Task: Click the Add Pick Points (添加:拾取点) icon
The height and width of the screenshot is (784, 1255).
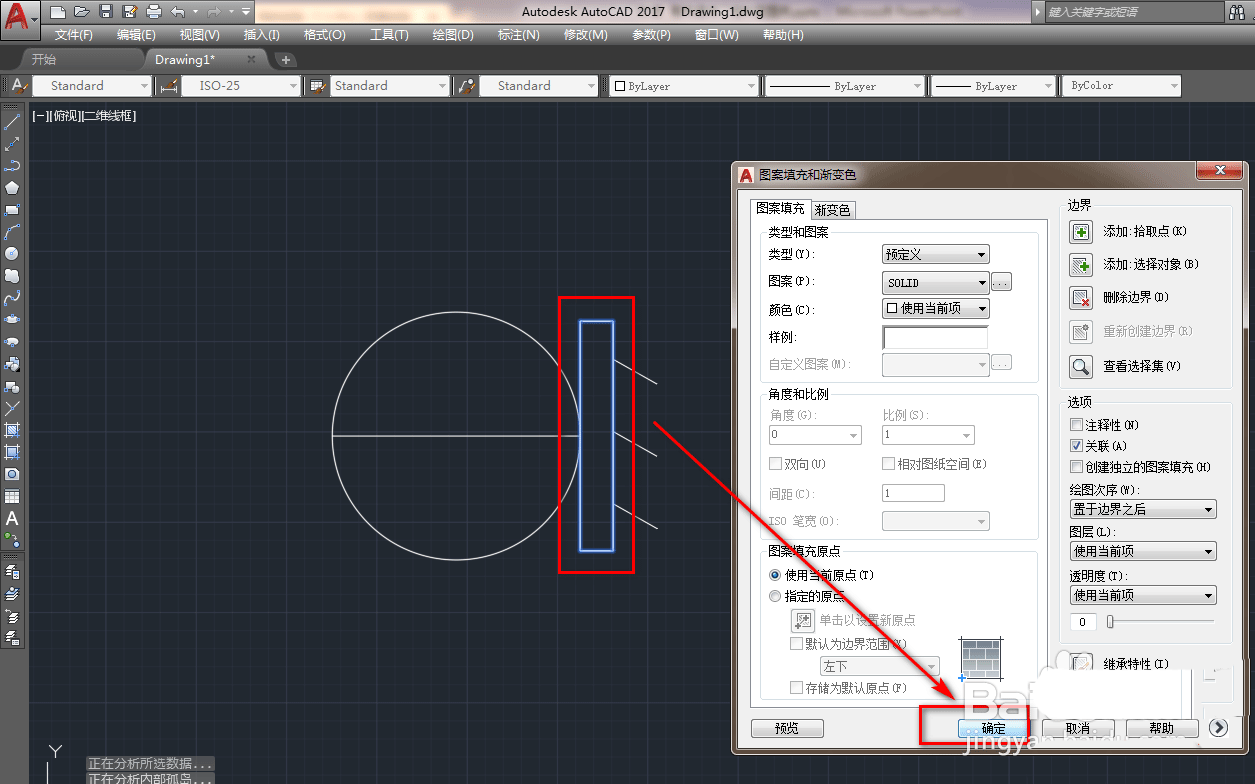Action: tap(1080, 232)
